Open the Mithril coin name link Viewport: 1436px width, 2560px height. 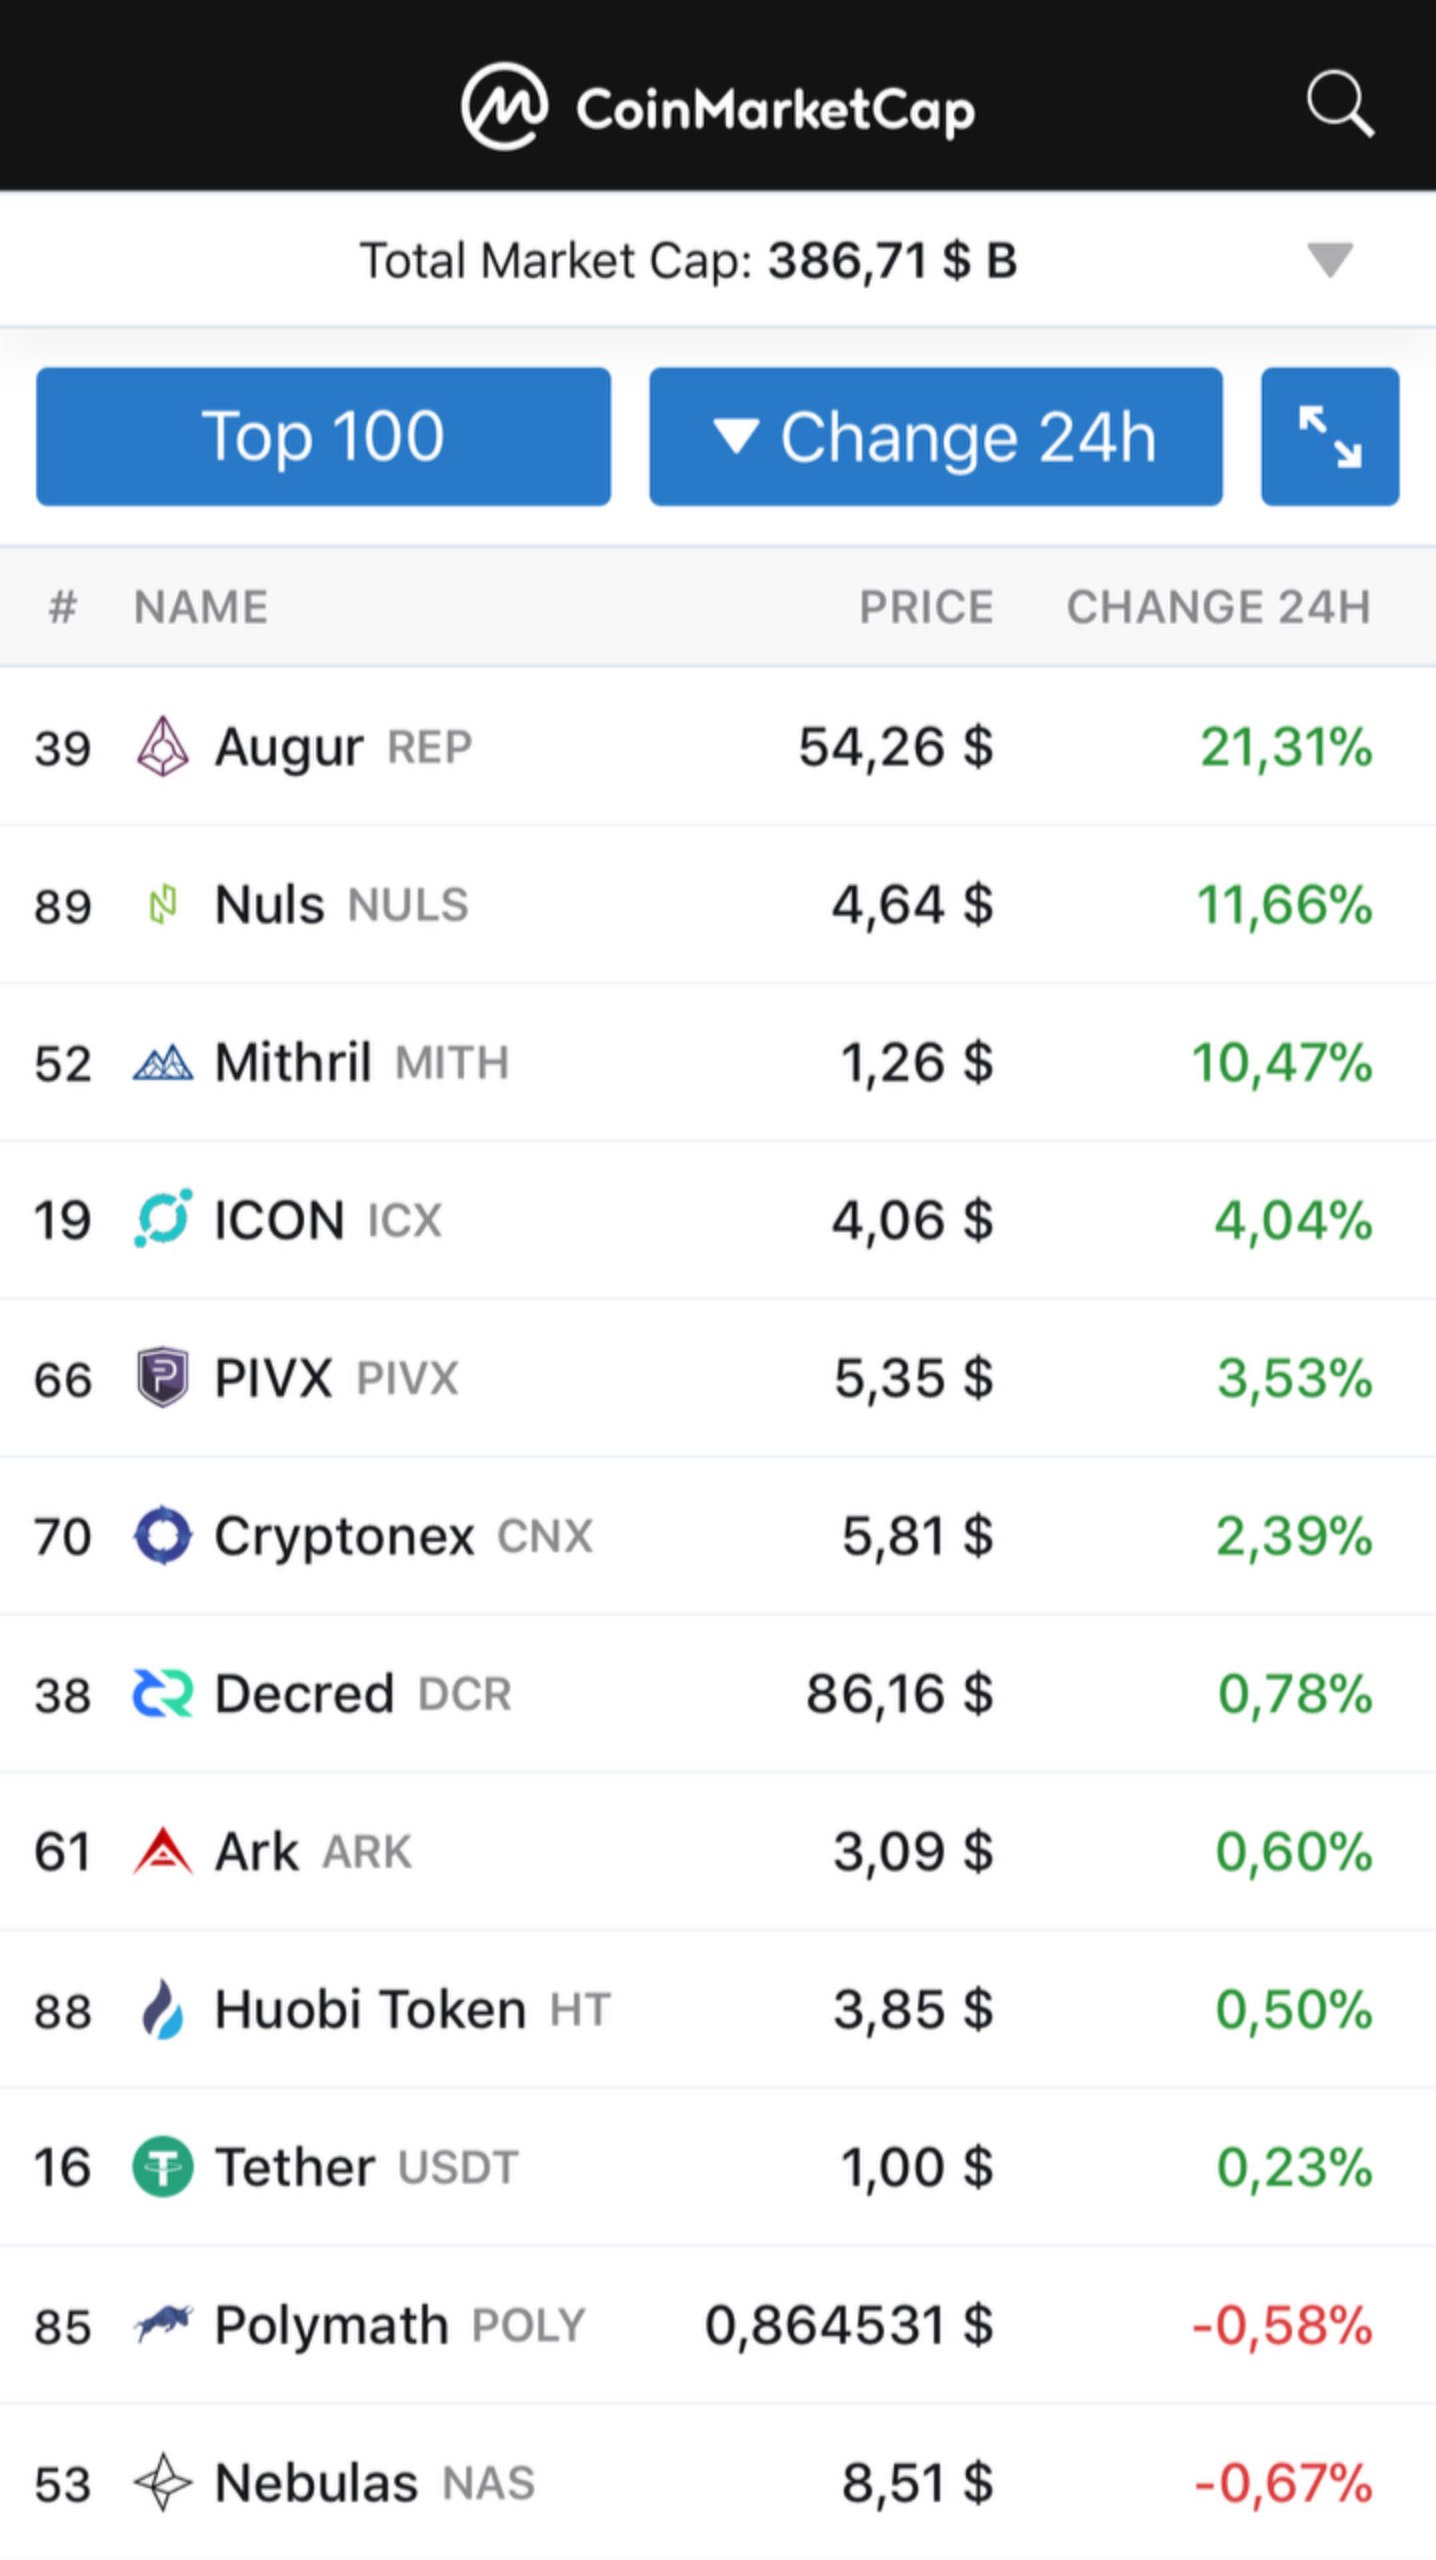pyautogui.click(x=293, y=1062)
